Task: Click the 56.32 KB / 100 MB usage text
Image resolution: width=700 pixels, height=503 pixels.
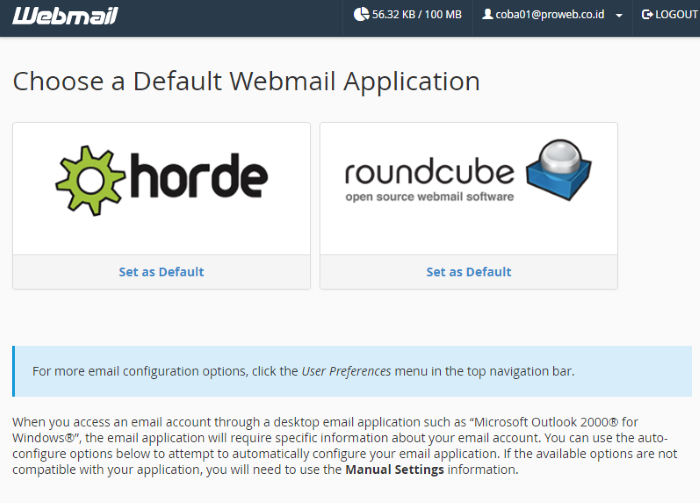Action: point(417,15)
